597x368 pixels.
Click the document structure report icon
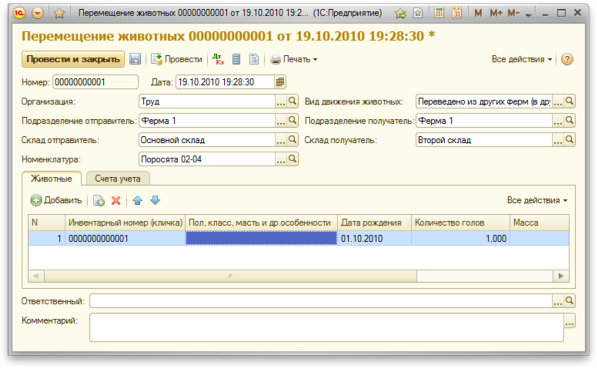click(x=254, y=59)
